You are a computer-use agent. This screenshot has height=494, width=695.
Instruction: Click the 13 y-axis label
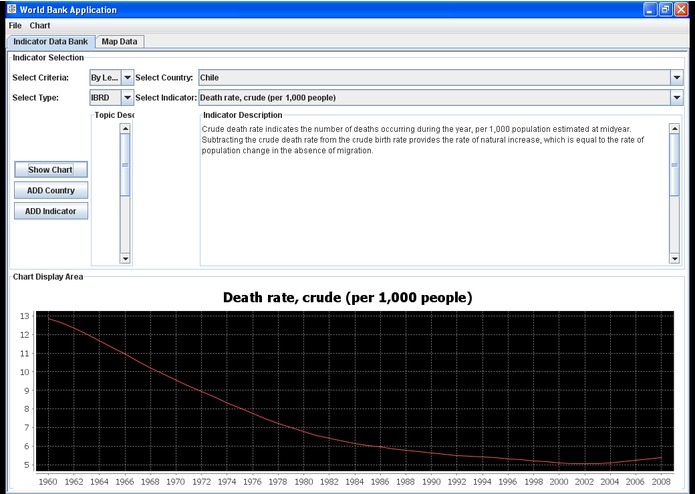click(24, 316)
